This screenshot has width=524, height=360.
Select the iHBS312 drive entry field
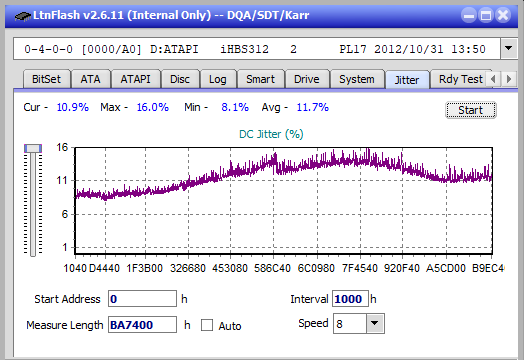(257, 49)
